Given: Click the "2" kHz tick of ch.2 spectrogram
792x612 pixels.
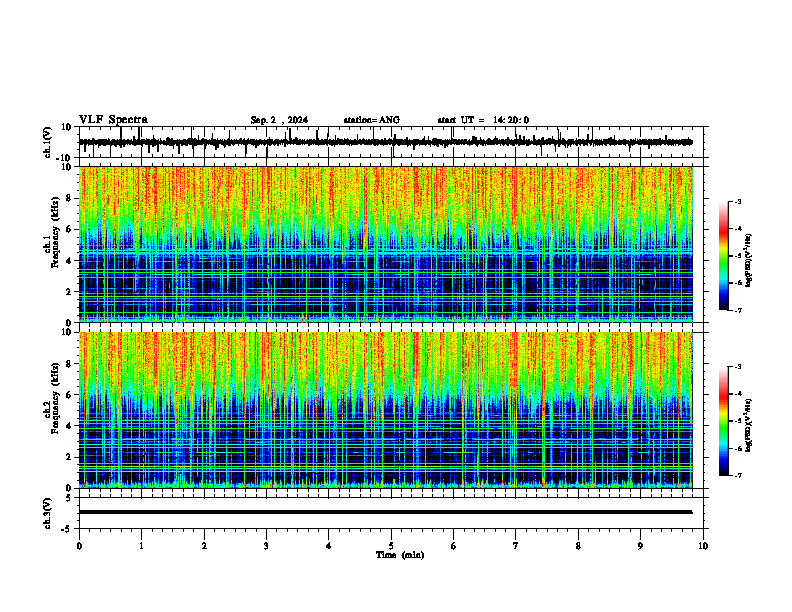Looking at the screenshot, I should pos(69,457).
